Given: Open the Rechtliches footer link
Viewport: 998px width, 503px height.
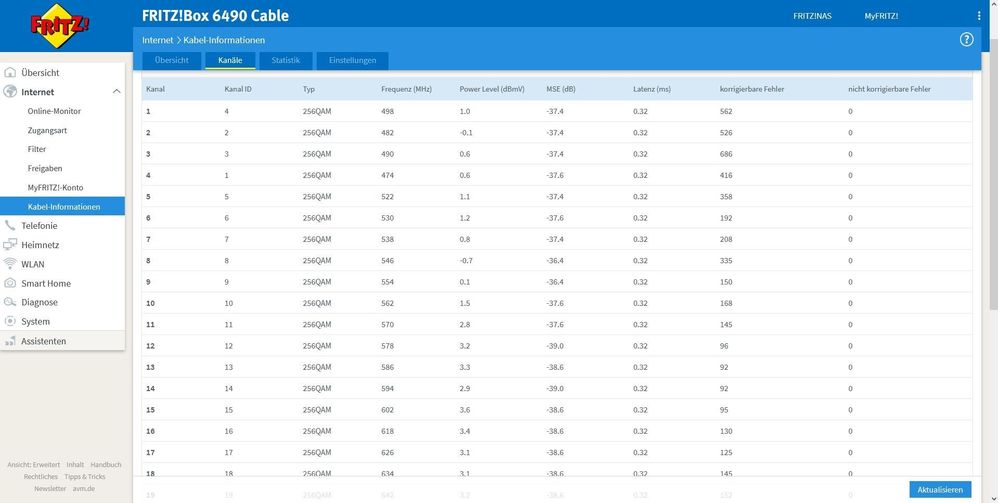Looking at the screenshot, I should [x=41, y=476].
